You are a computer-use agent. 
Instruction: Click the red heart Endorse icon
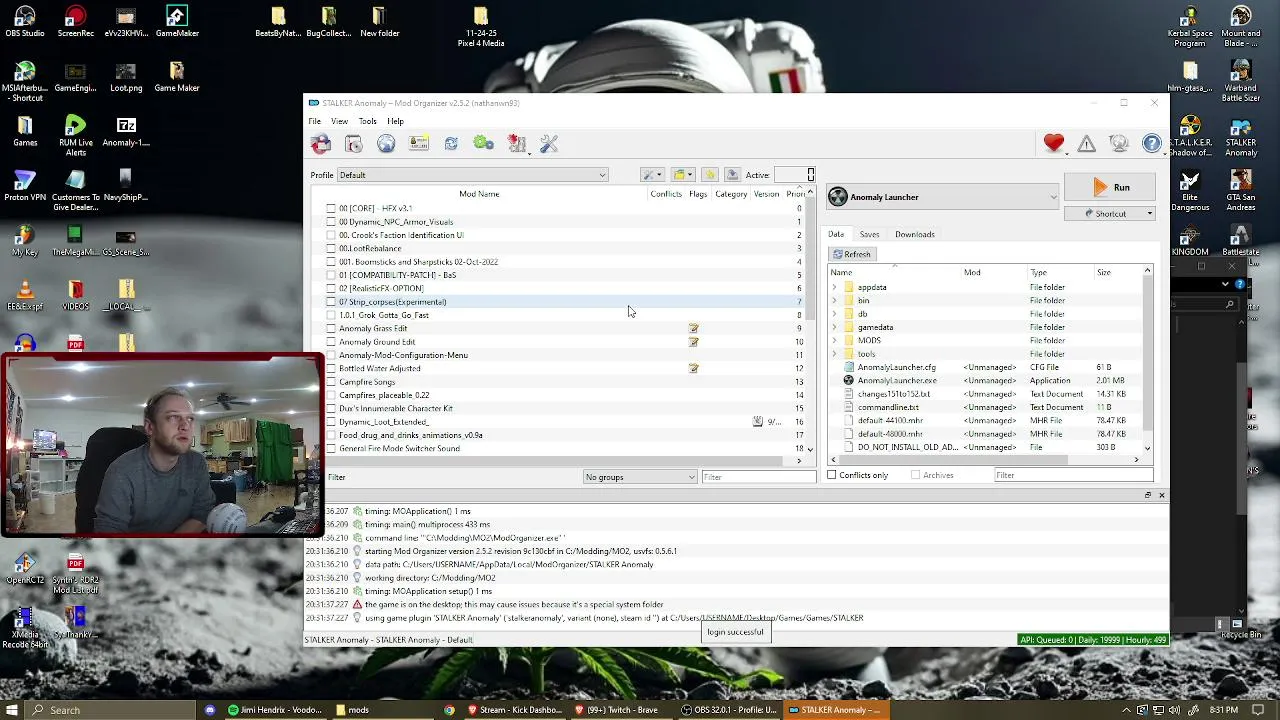(1054, 144)
